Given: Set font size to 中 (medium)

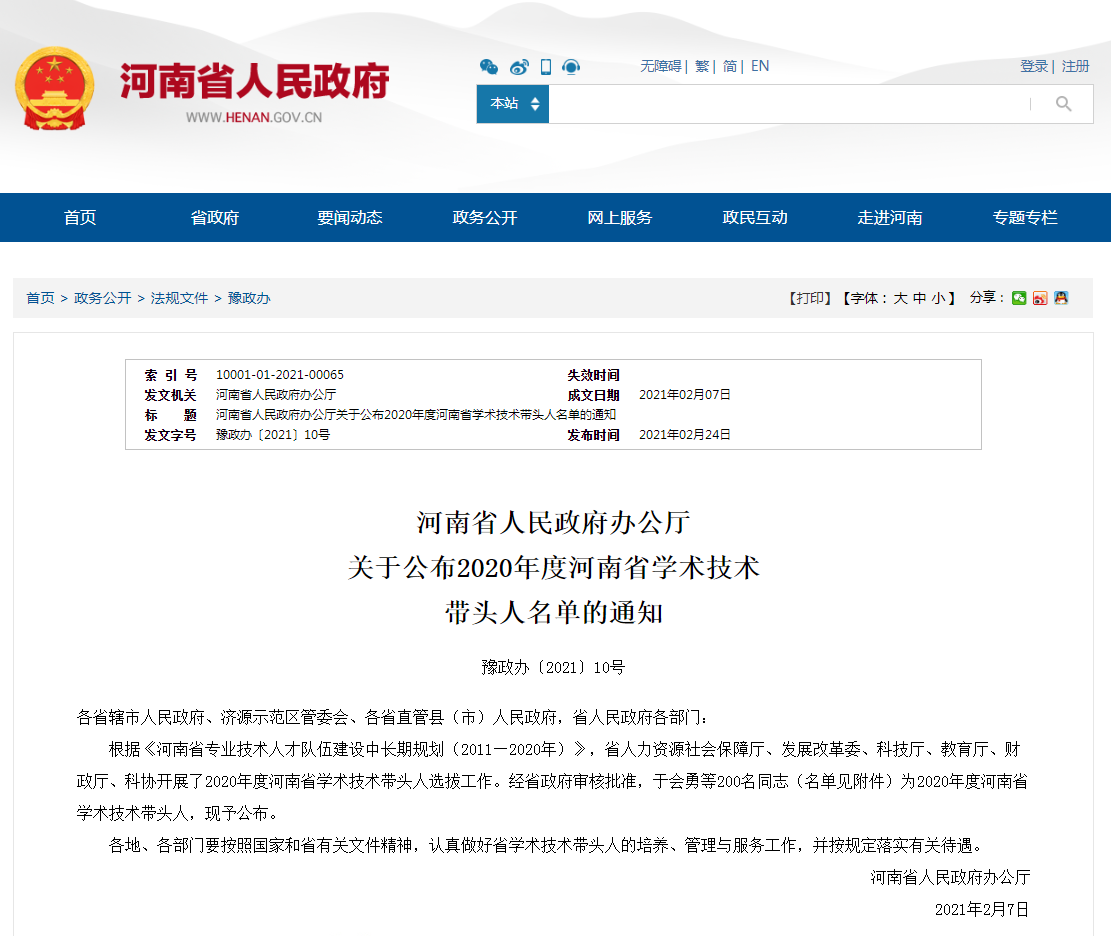Looking at the screenshot, I should [919, 298].
